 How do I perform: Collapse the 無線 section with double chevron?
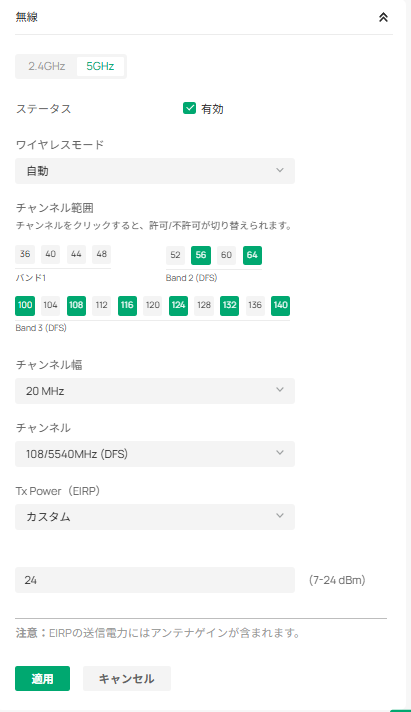click(x=383, y=17)
